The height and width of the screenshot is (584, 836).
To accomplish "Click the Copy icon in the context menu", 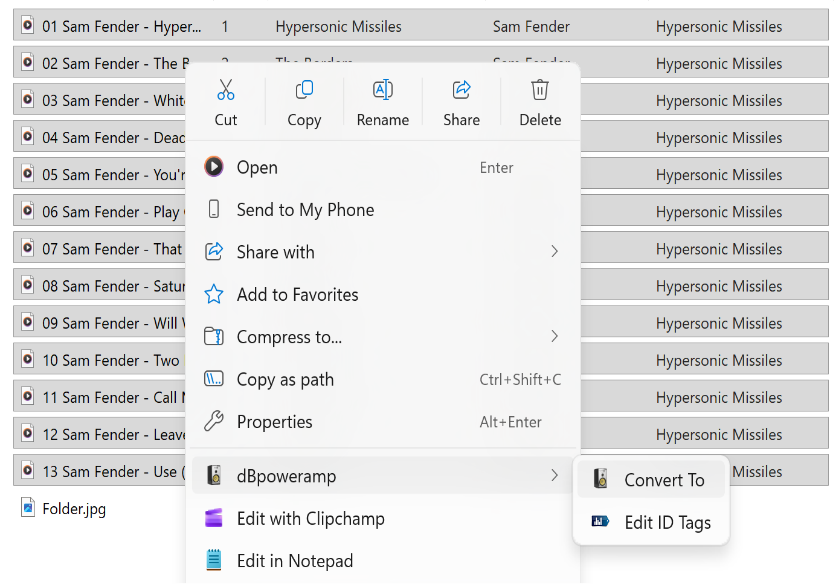I will coord(304,90).
